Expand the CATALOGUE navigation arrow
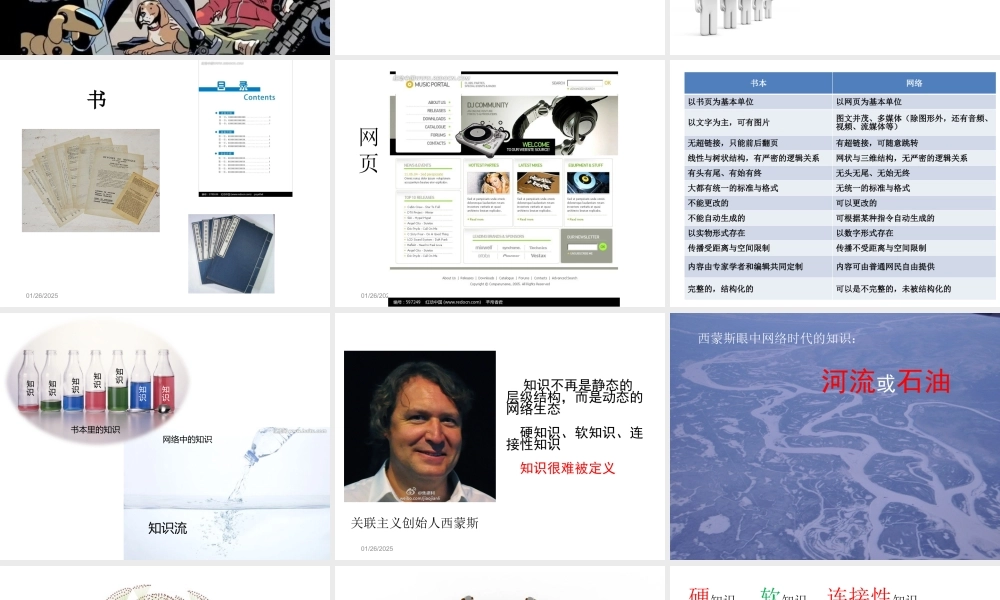Image resolution: width=1000 pixels, height=600 pixels. tap(448, 127)
